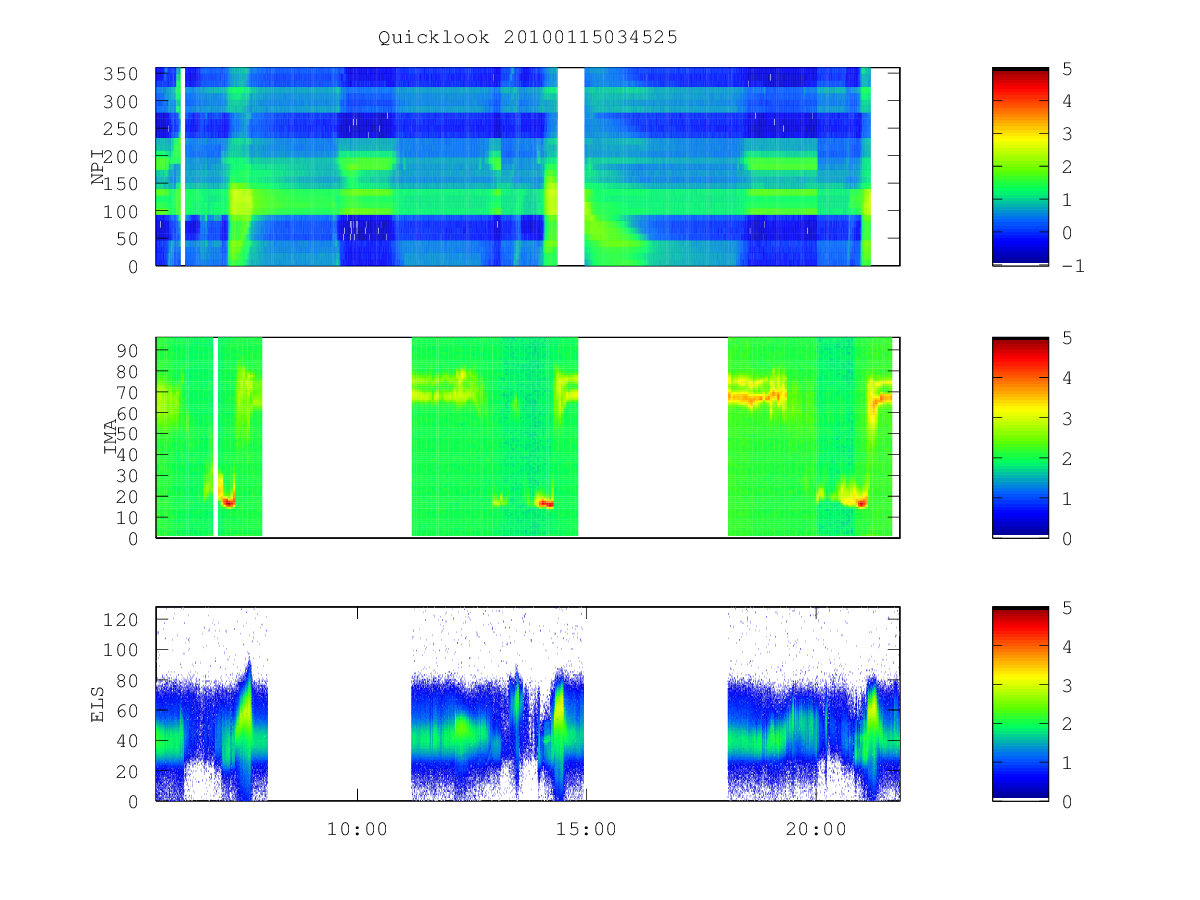Select the NPI axis label
Viewport: 1200px width, 900px height.
click(x=99, y=167)
